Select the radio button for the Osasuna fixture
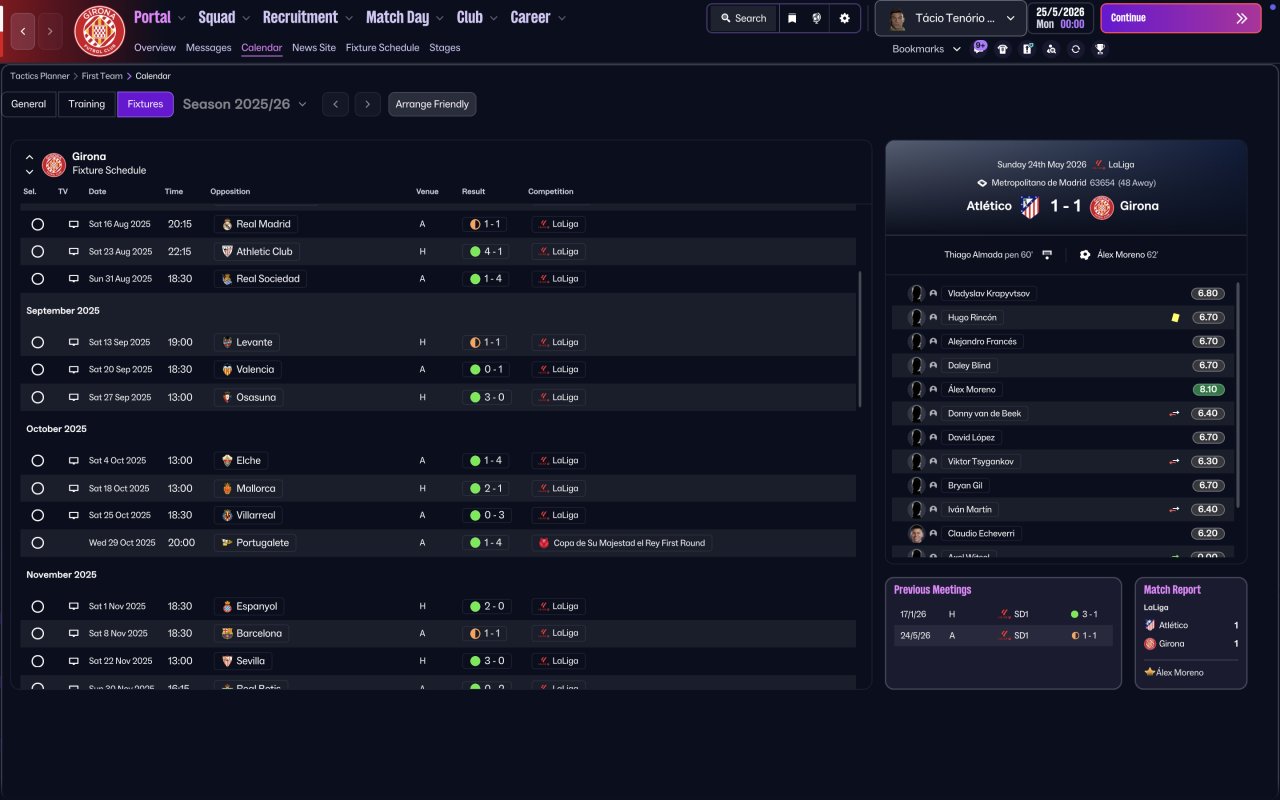 click(37, 397)
